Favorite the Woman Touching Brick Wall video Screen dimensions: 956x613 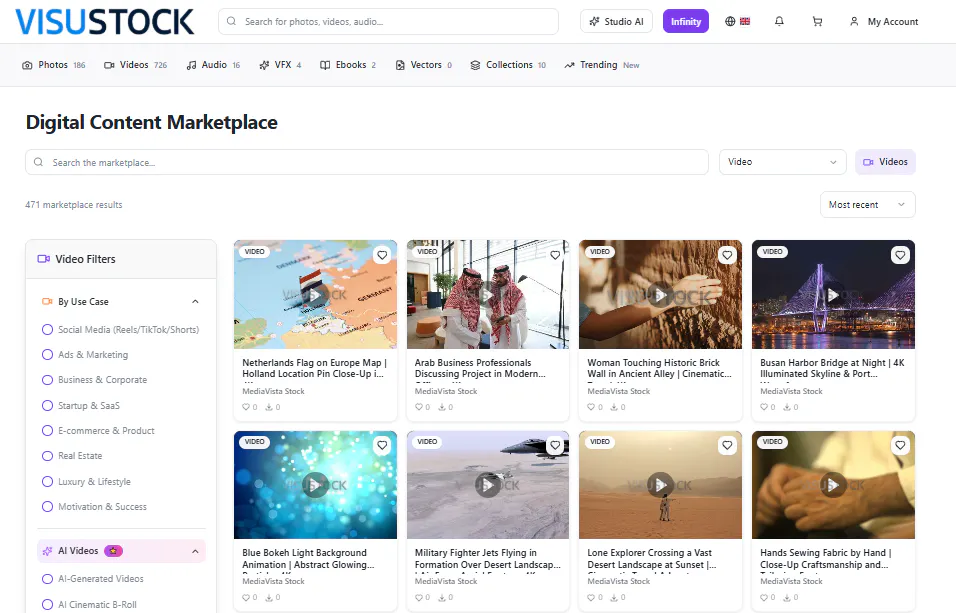coord(727,255)
